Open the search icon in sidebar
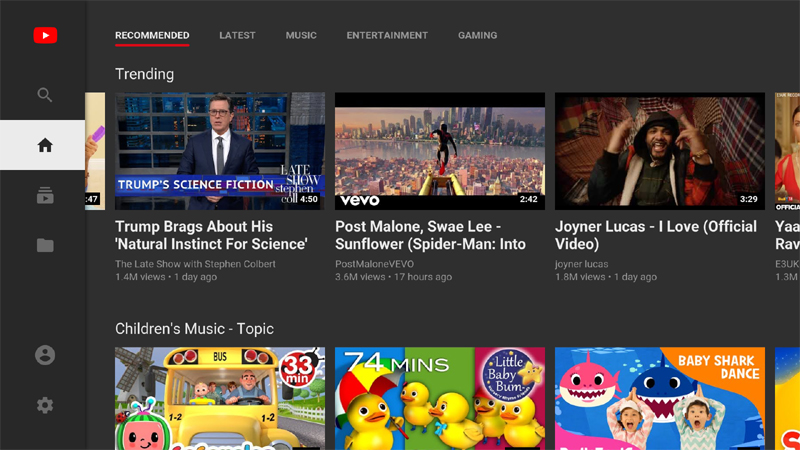Viewport: 800px width, 450px height. click(x=45, y=95)
